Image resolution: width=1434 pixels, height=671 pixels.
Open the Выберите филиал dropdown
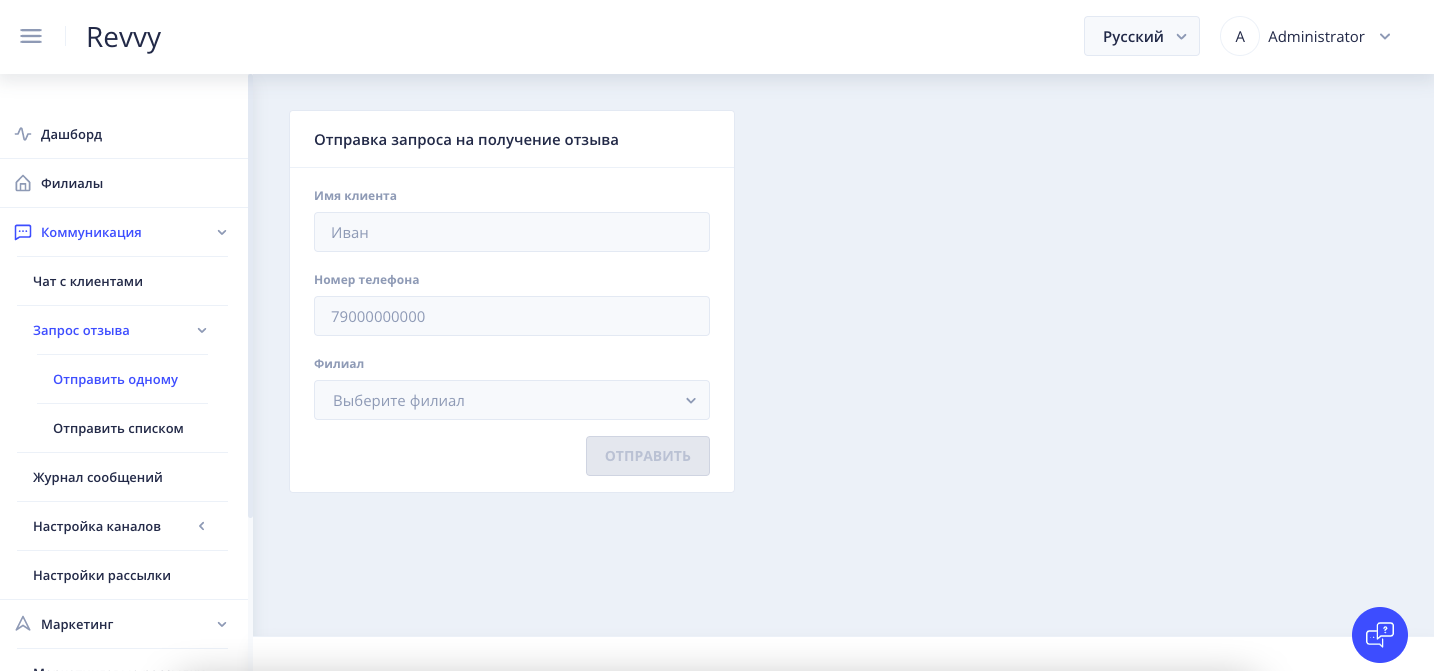pos(512,400)
